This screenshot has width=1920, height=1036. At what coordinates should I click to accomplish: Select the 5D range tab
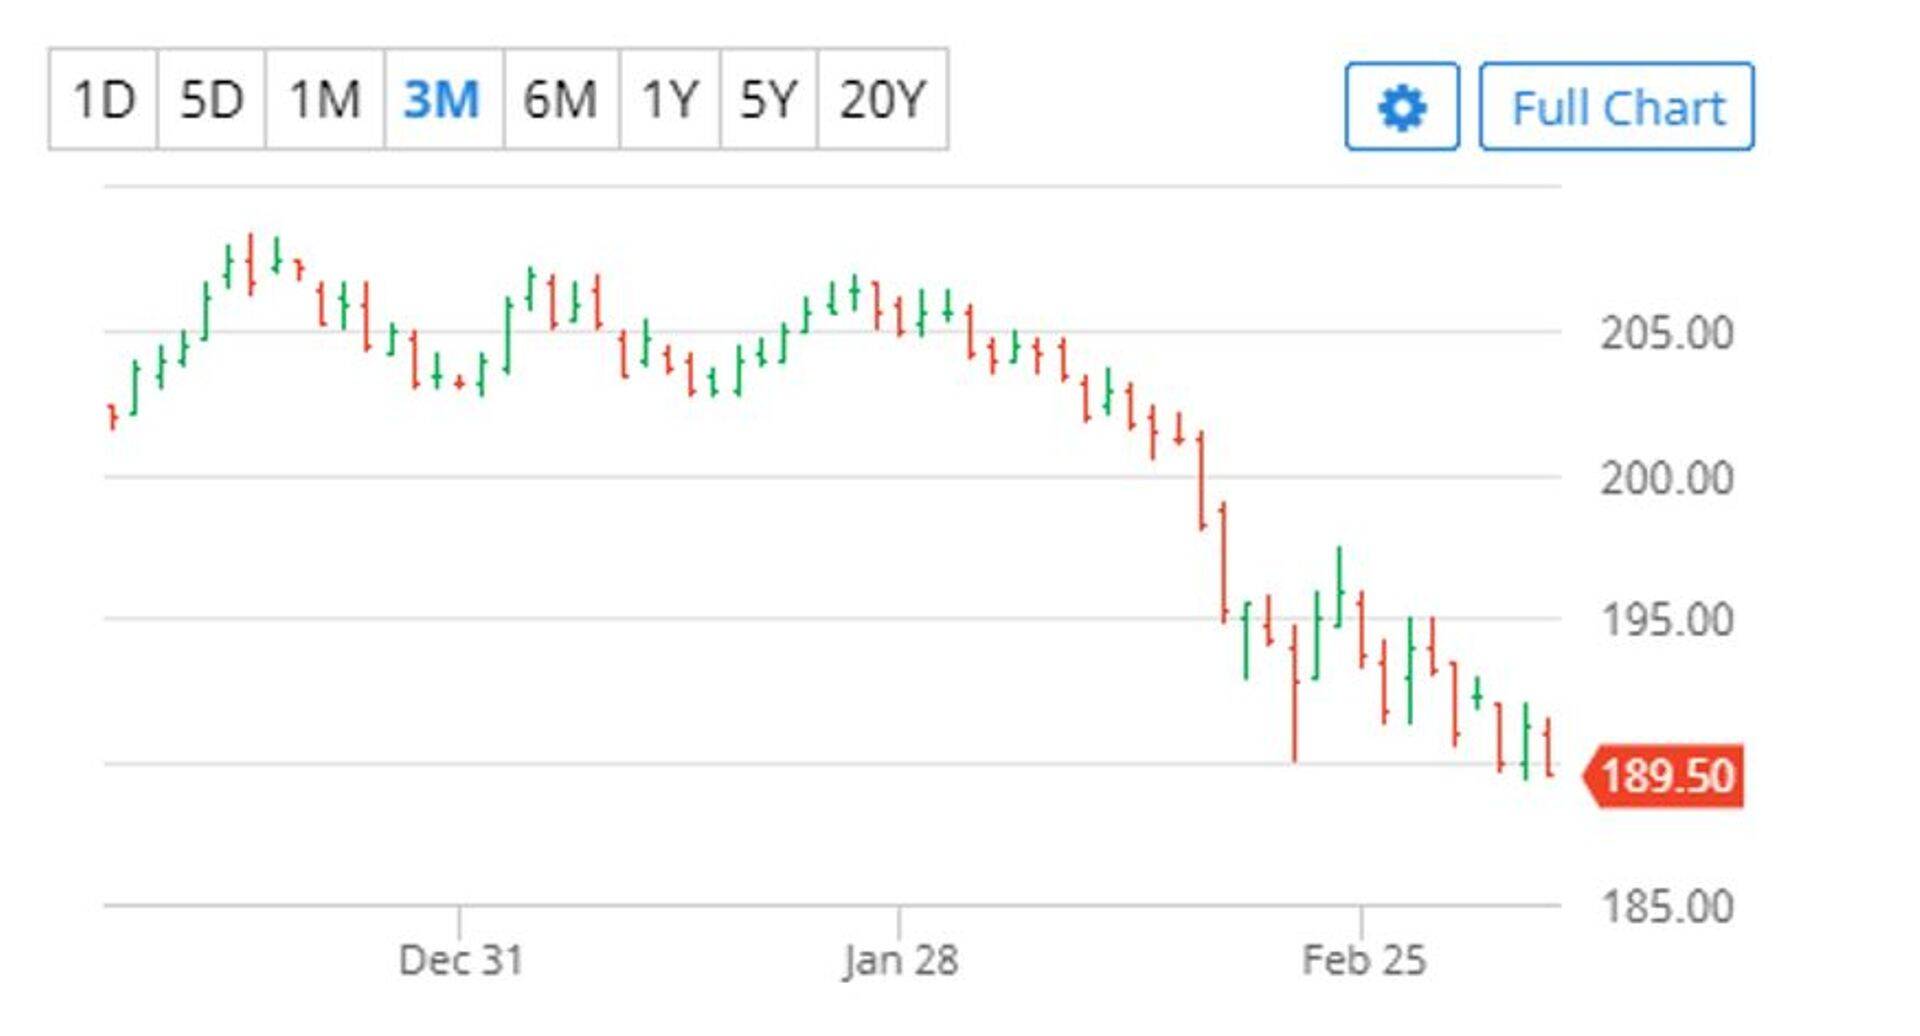tap(211, 100)
